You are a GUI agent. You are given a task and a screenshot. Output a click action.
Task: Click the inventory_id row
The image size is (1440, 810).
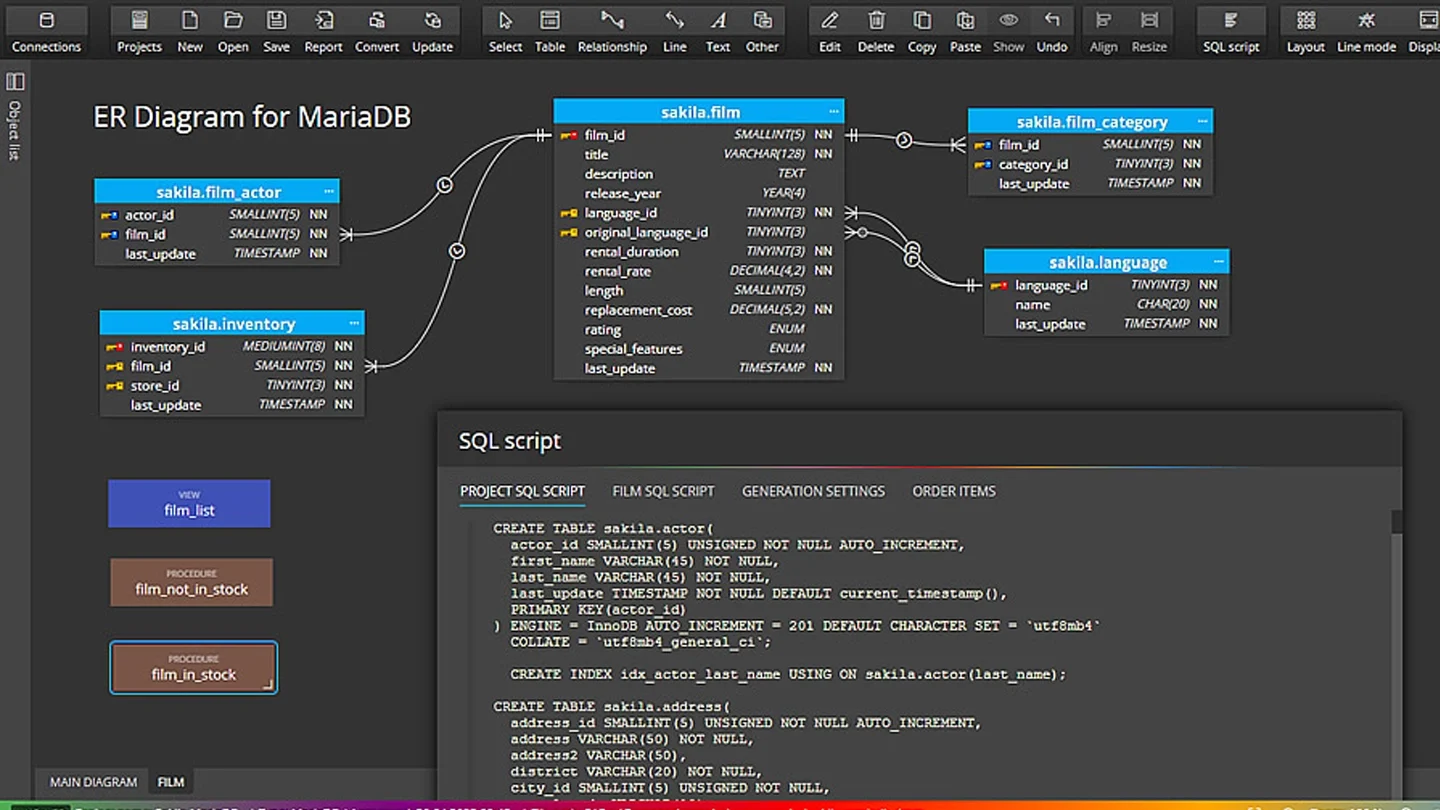point(232,347)
